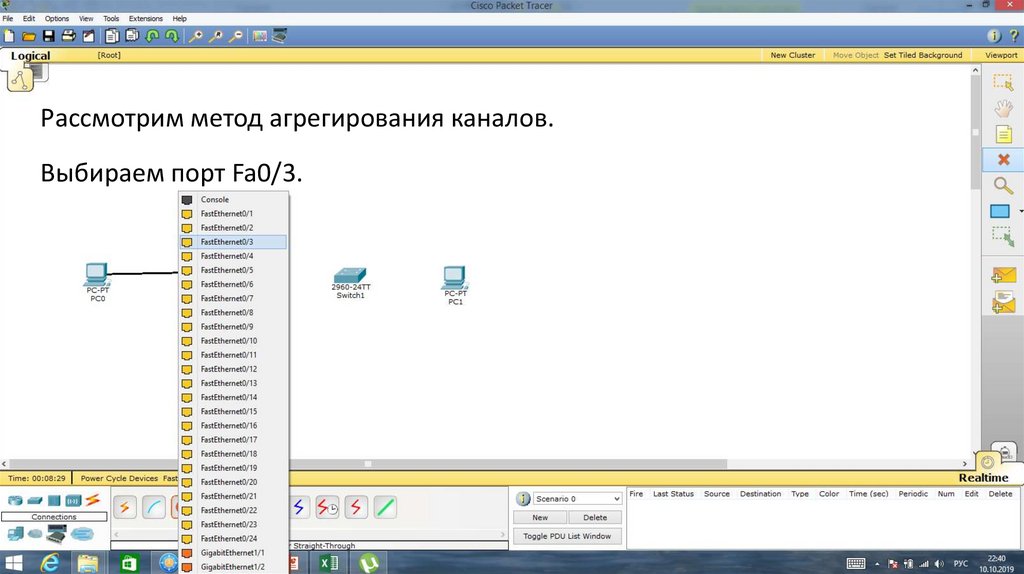Click the Print icon in the toolbar

pyautogui.click(x=69, y=37)
